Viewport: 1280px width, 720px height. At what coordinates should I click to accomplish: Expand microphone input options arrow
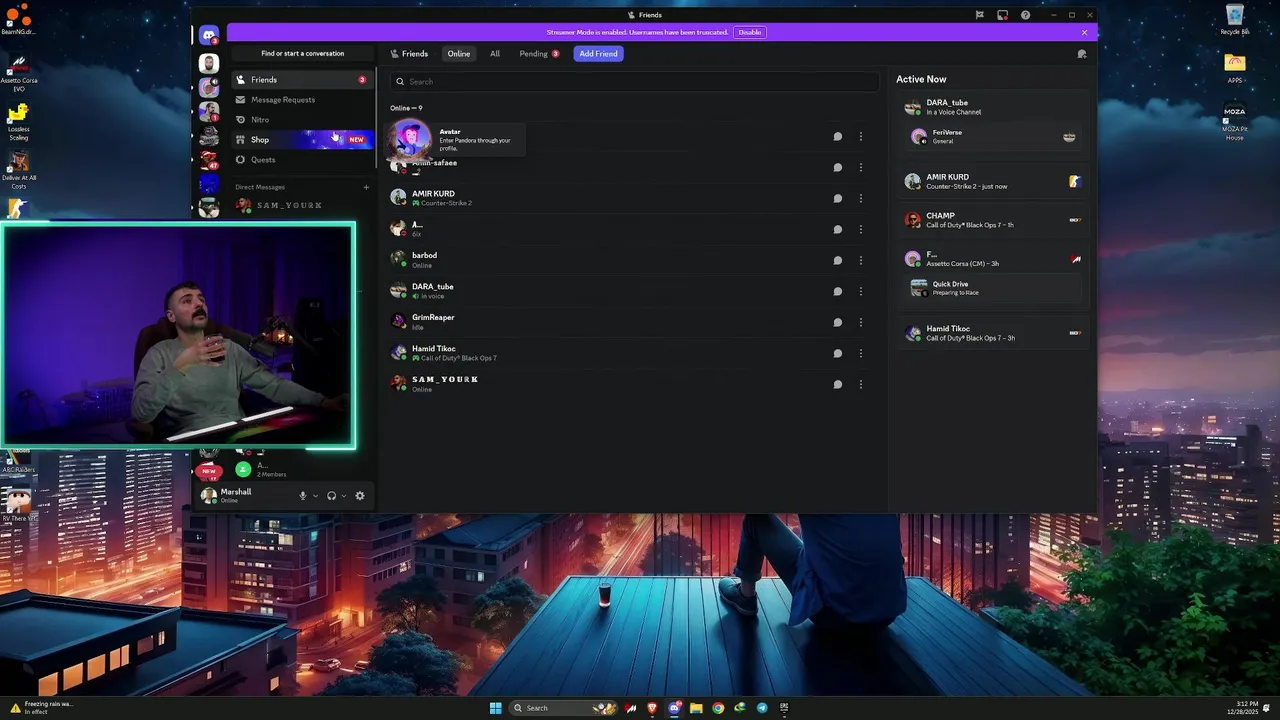click(315, 496)
